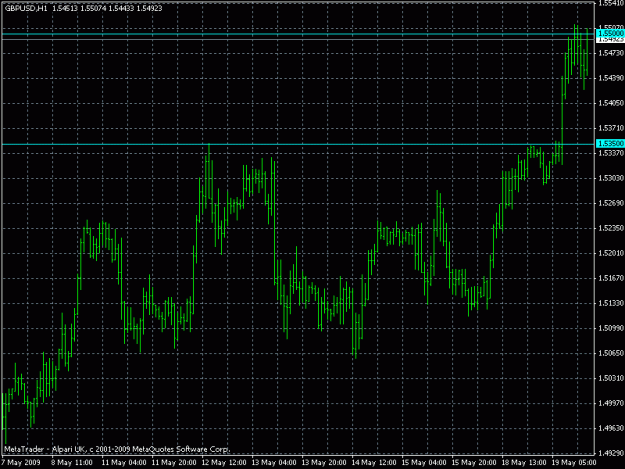The width and height of the screenshot is (625, 469).
Task: Click the 13 May 04:00 time label
Action: click(x=274, y=463)
